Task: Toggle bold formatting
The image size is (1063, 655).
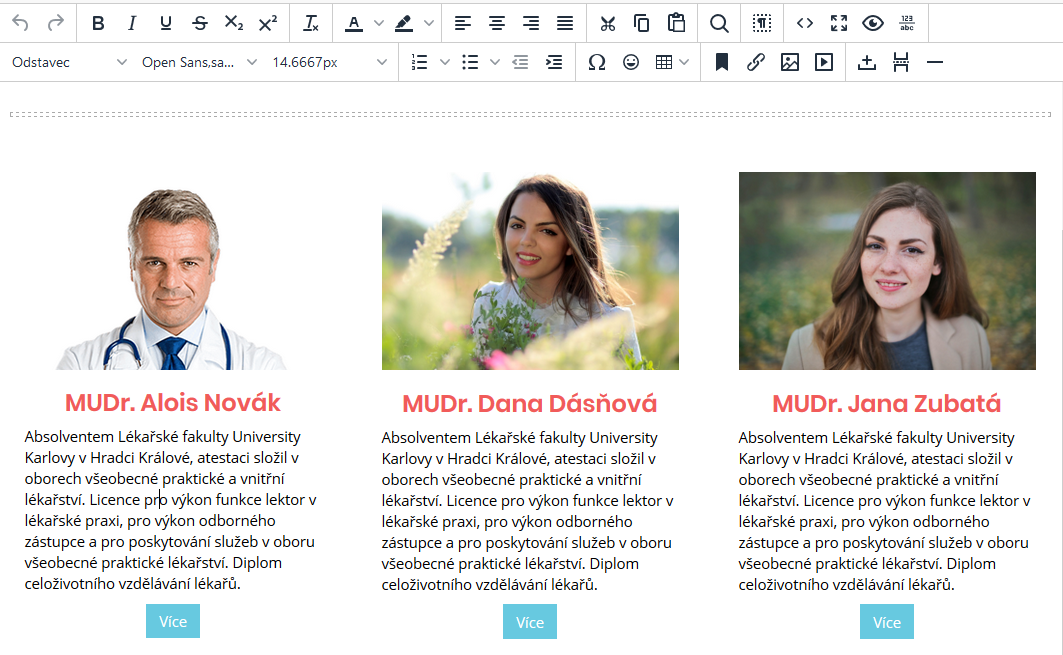Action: (x=98, y=23)
